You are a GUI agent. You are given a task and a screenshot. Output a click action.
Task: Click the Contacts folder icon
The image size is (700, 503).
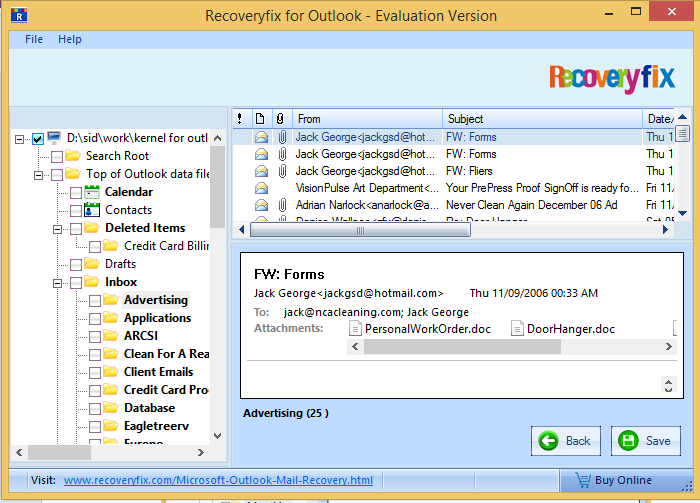click(x=92, y=210)
